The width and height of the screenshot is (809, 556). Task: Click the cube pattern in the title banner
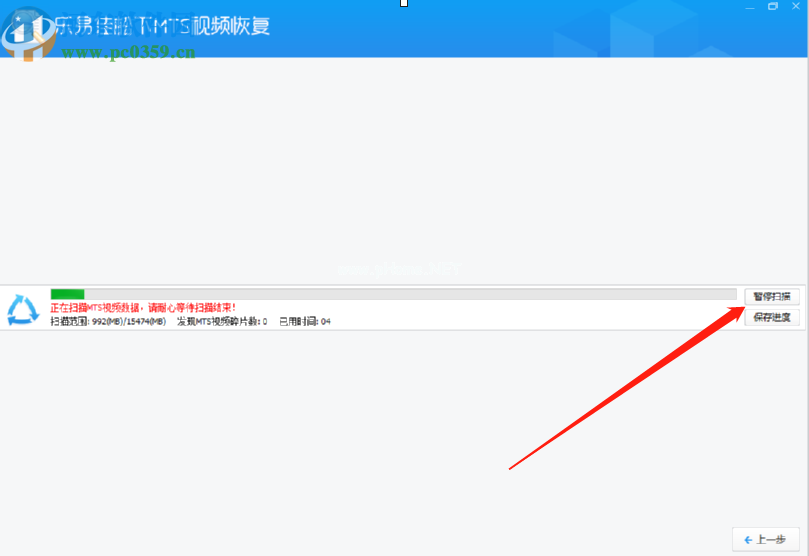click(x=640, y=28)
